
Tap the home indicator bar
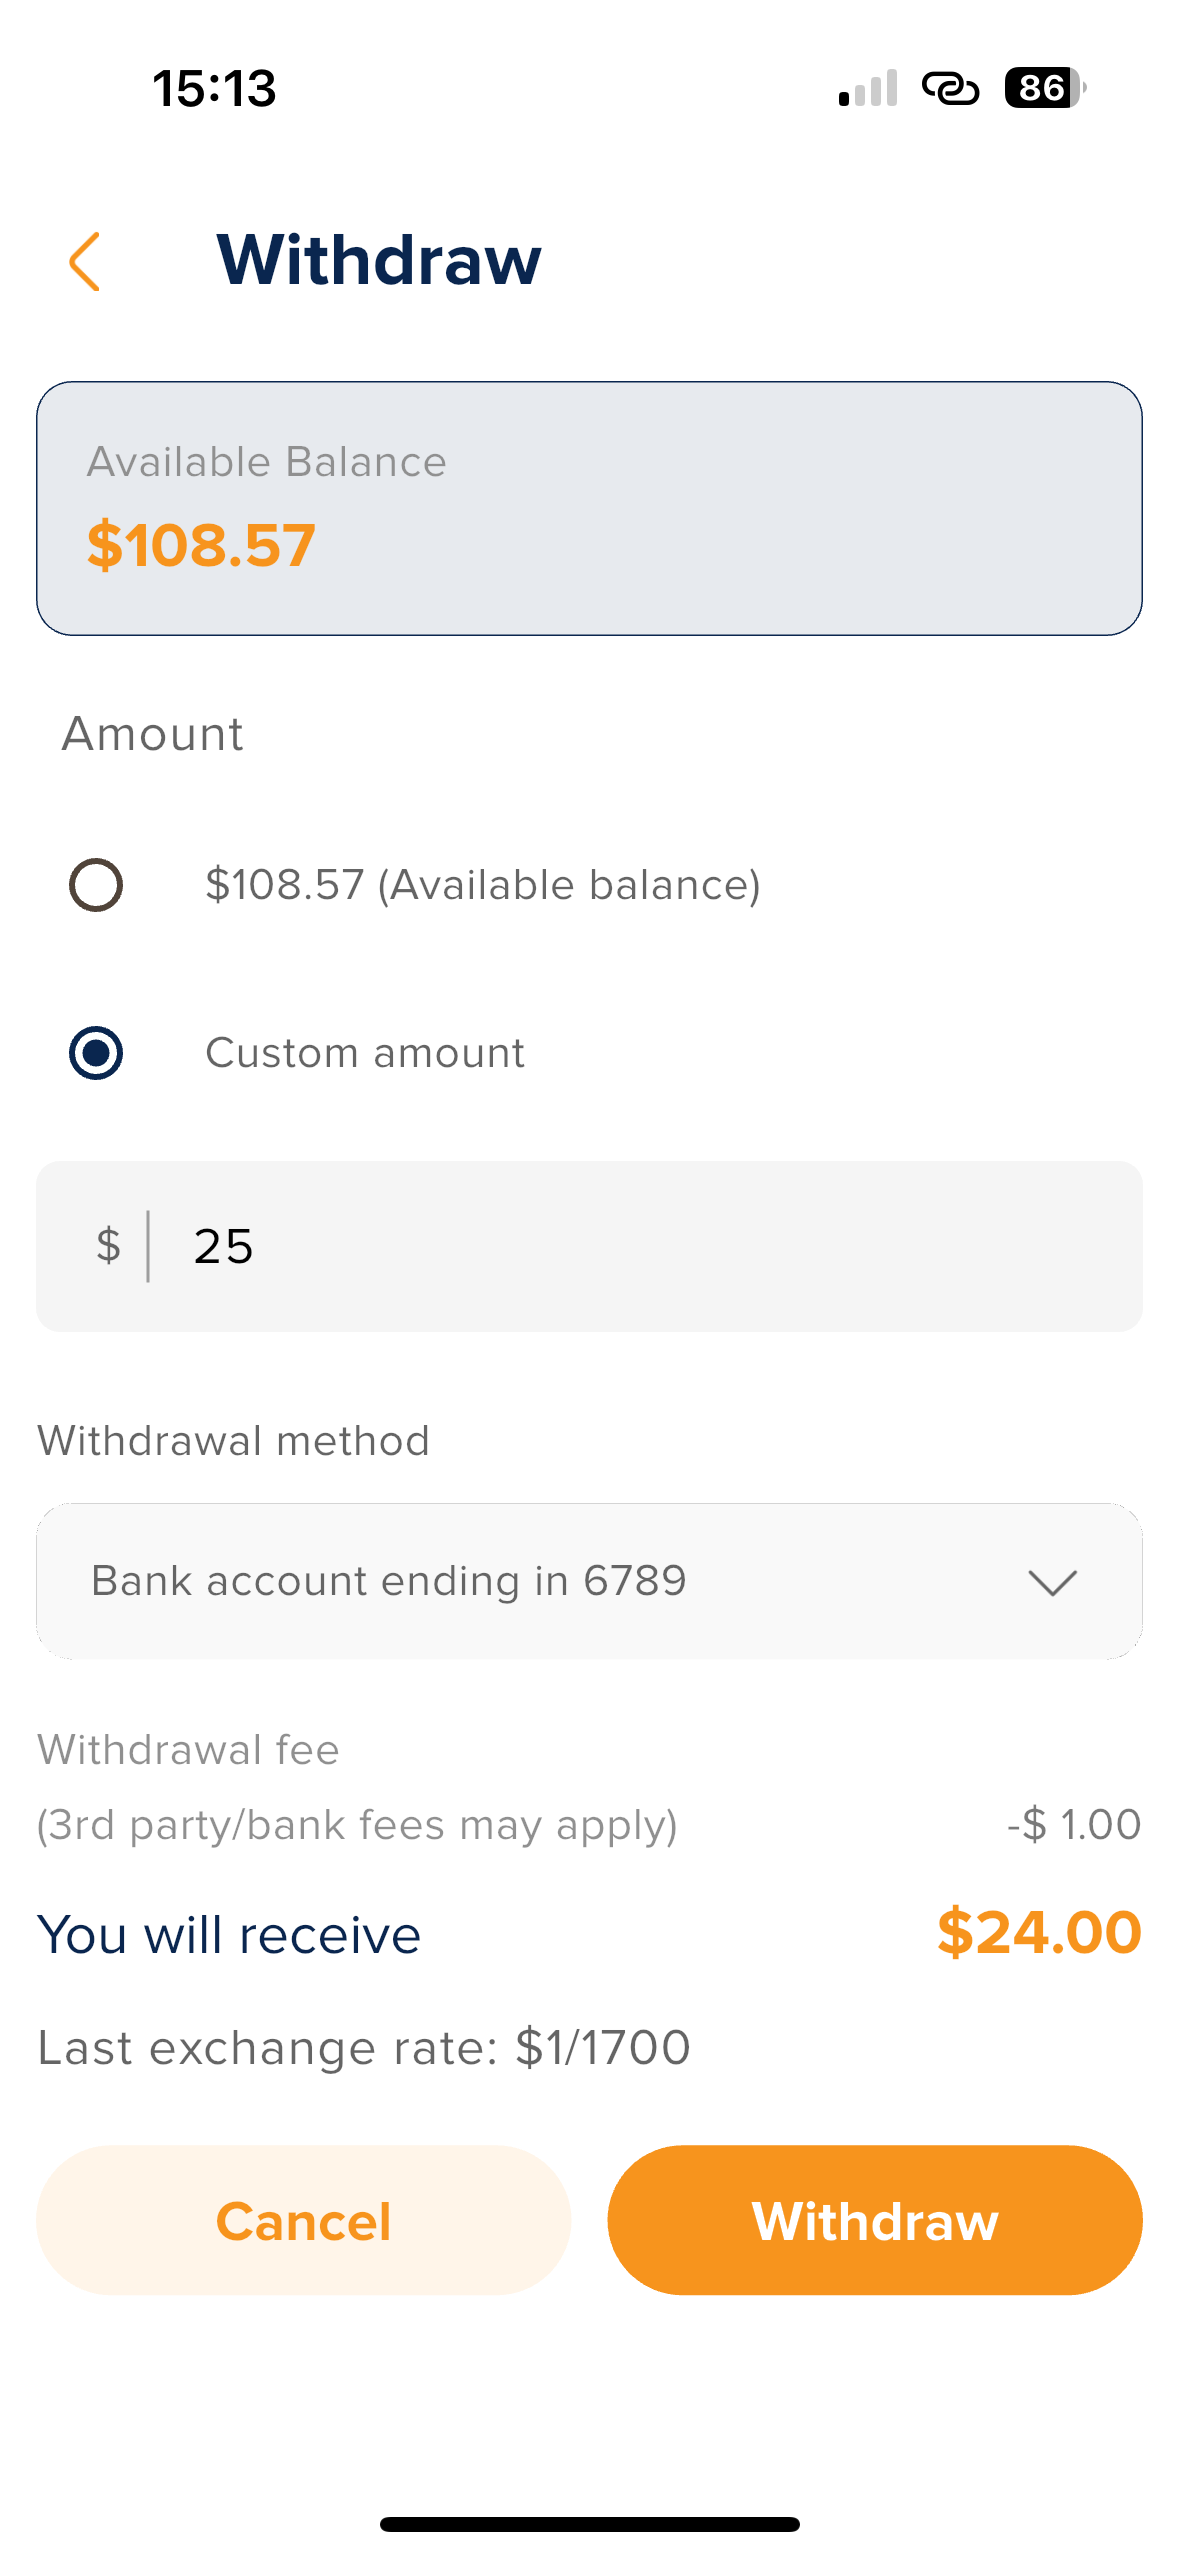589,2524
